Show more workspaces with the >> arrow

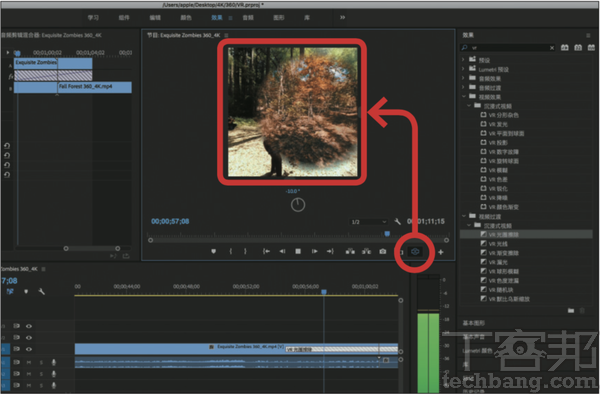pyautogui.click(x=342, y=17)
